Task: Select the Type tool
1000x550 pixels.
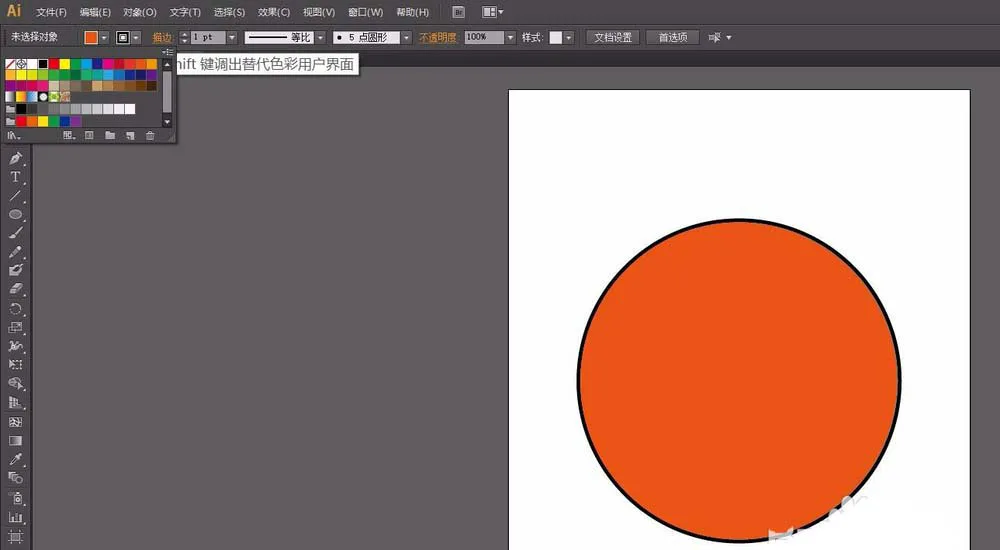Action: coord(15,177)
